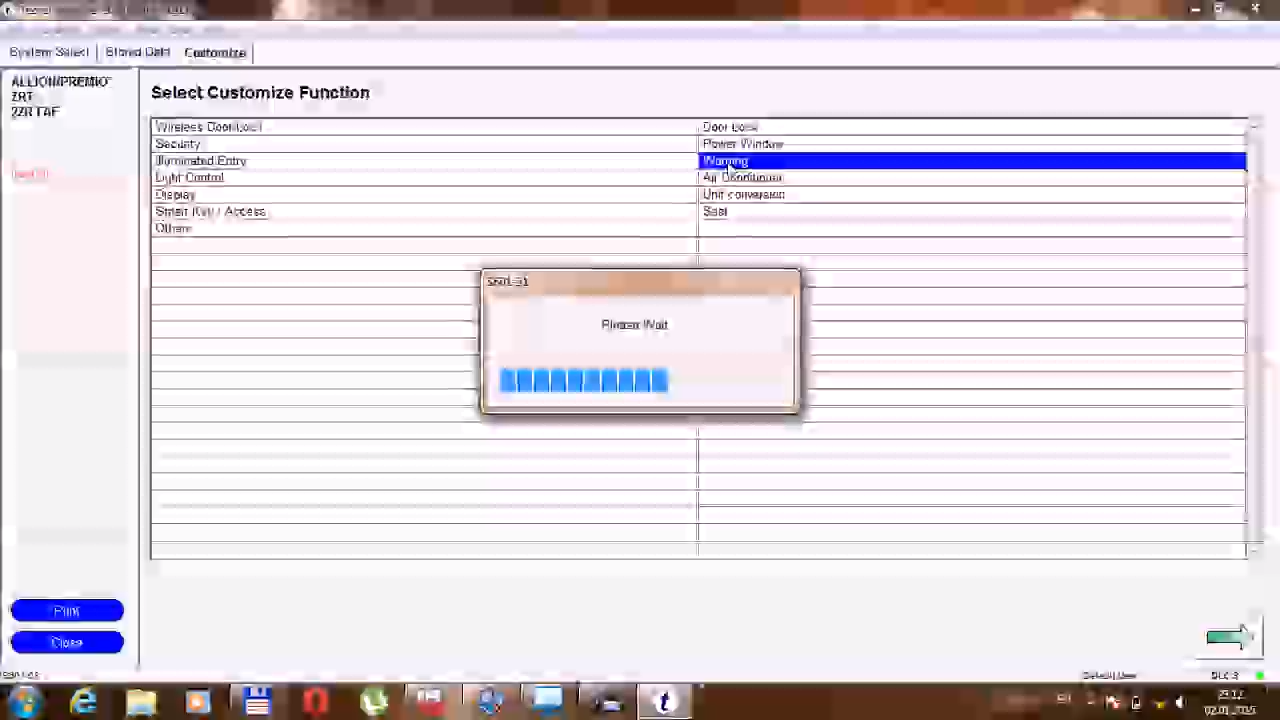Select the Display function row

[x=424, y=195]
